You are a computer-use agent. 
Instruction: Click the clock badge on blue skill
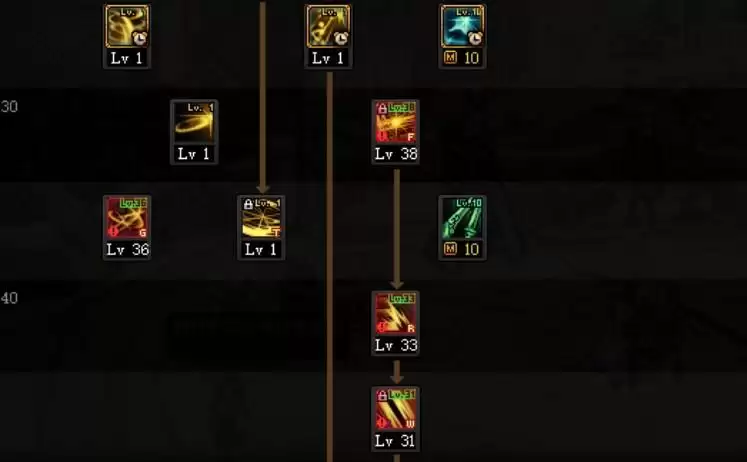[475, 38]
